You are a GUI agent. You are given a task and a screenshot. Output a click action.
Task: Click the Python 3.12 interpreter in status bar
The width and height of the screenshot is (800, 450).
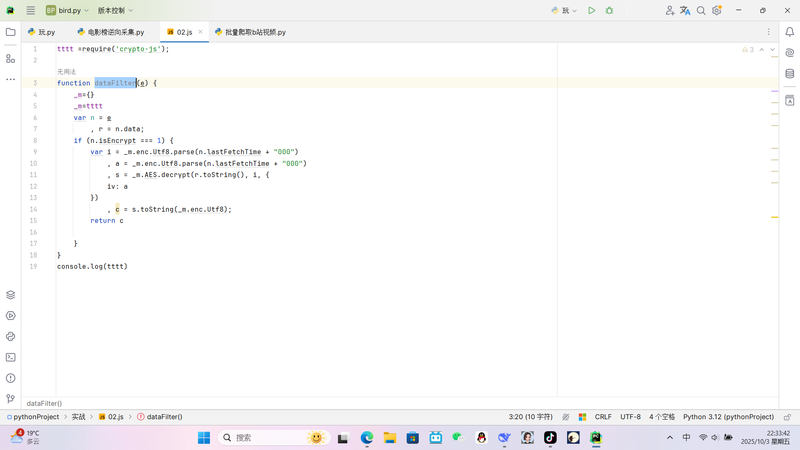point(728,417)
